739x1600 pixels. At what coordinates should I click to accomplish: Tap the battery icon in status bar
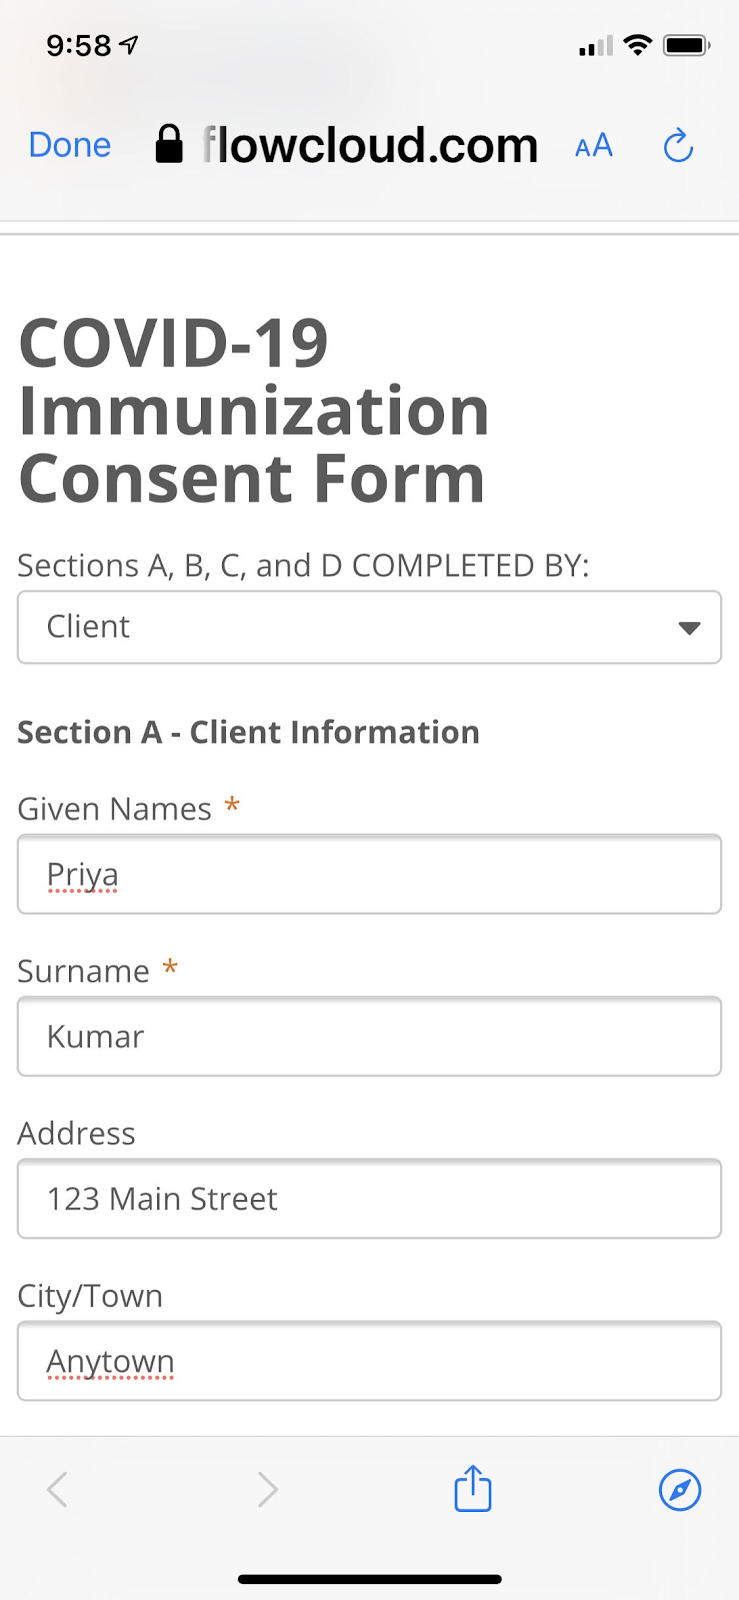pyautogui.click(x=686, y=46)
